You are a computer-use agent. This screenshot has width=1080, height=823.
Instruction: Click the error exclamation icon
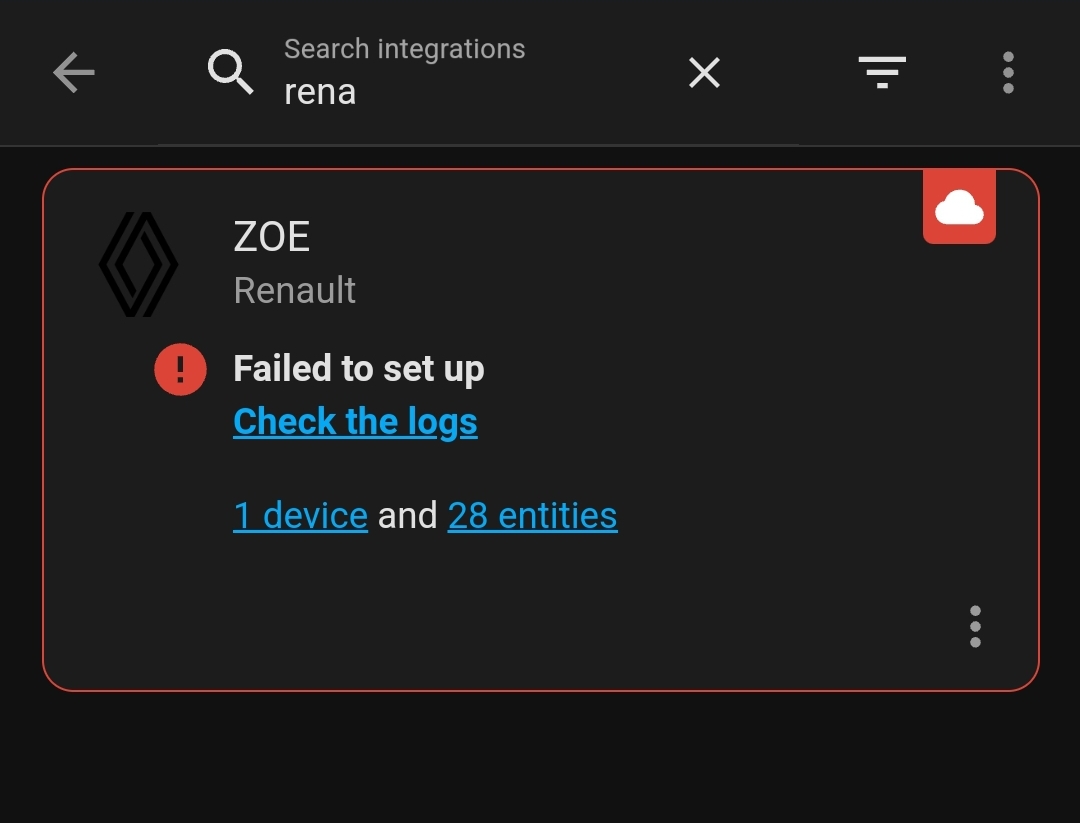point(180,368)
